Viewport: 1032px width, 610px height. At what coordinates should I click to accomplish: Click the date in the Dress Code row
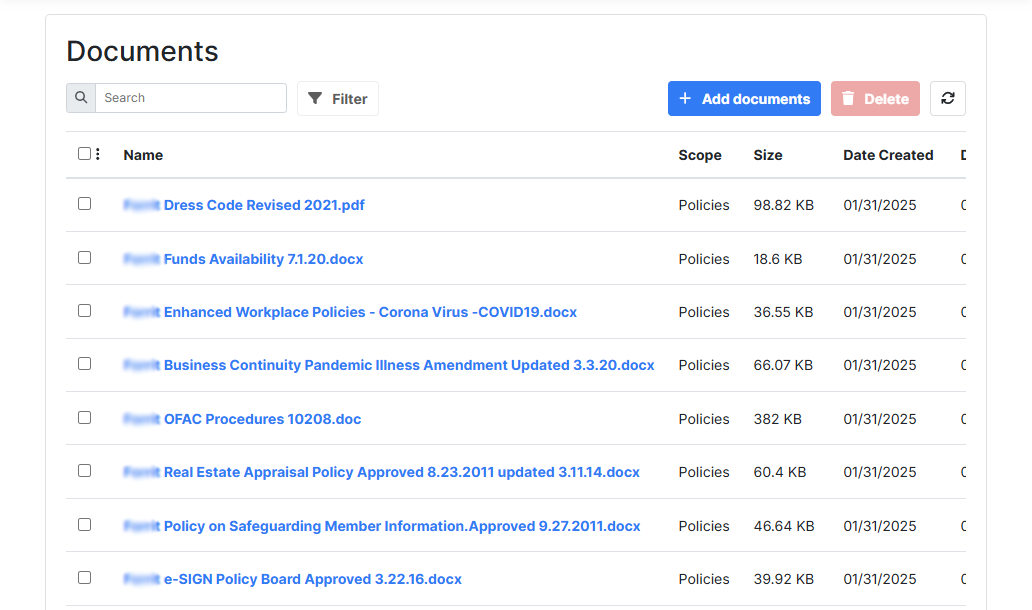[880, 205]
